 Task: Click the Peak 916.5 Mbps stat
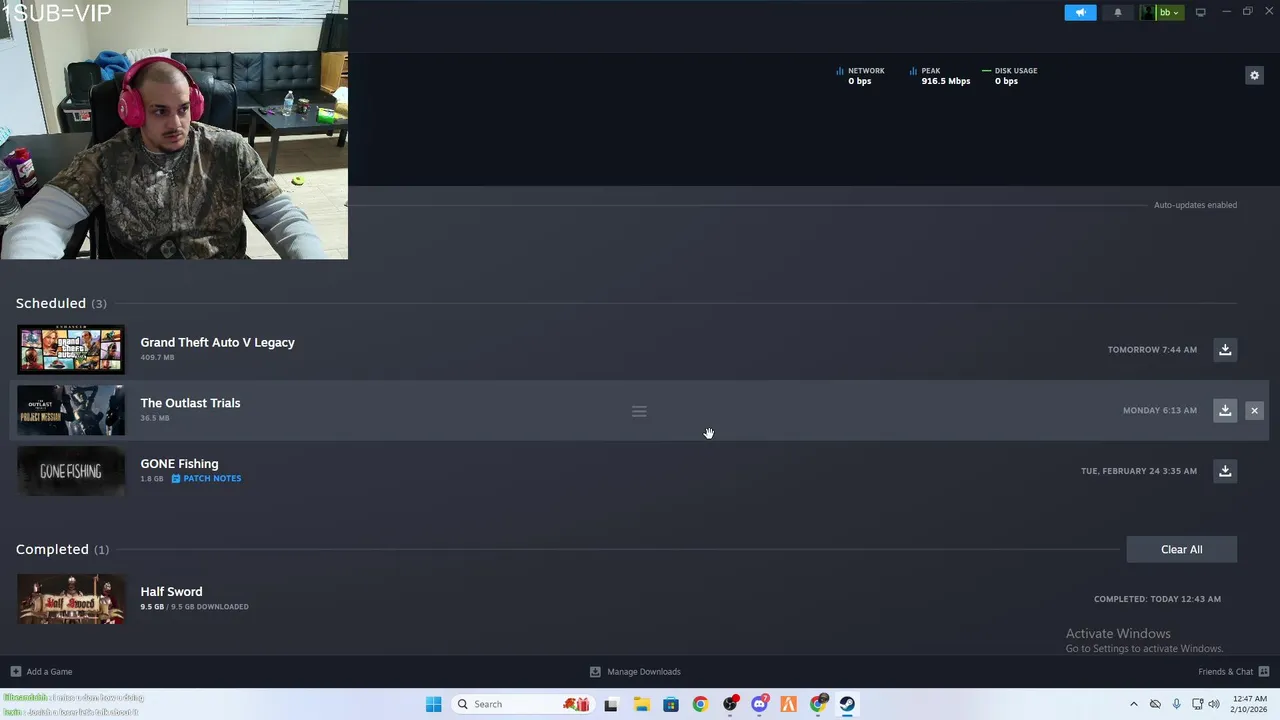point(940,76)
